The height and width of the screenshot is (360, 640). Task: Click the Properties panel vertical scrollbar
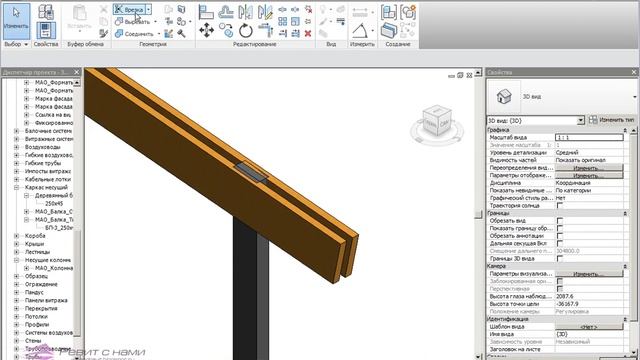pyautogui.click(x=633, y=227)
